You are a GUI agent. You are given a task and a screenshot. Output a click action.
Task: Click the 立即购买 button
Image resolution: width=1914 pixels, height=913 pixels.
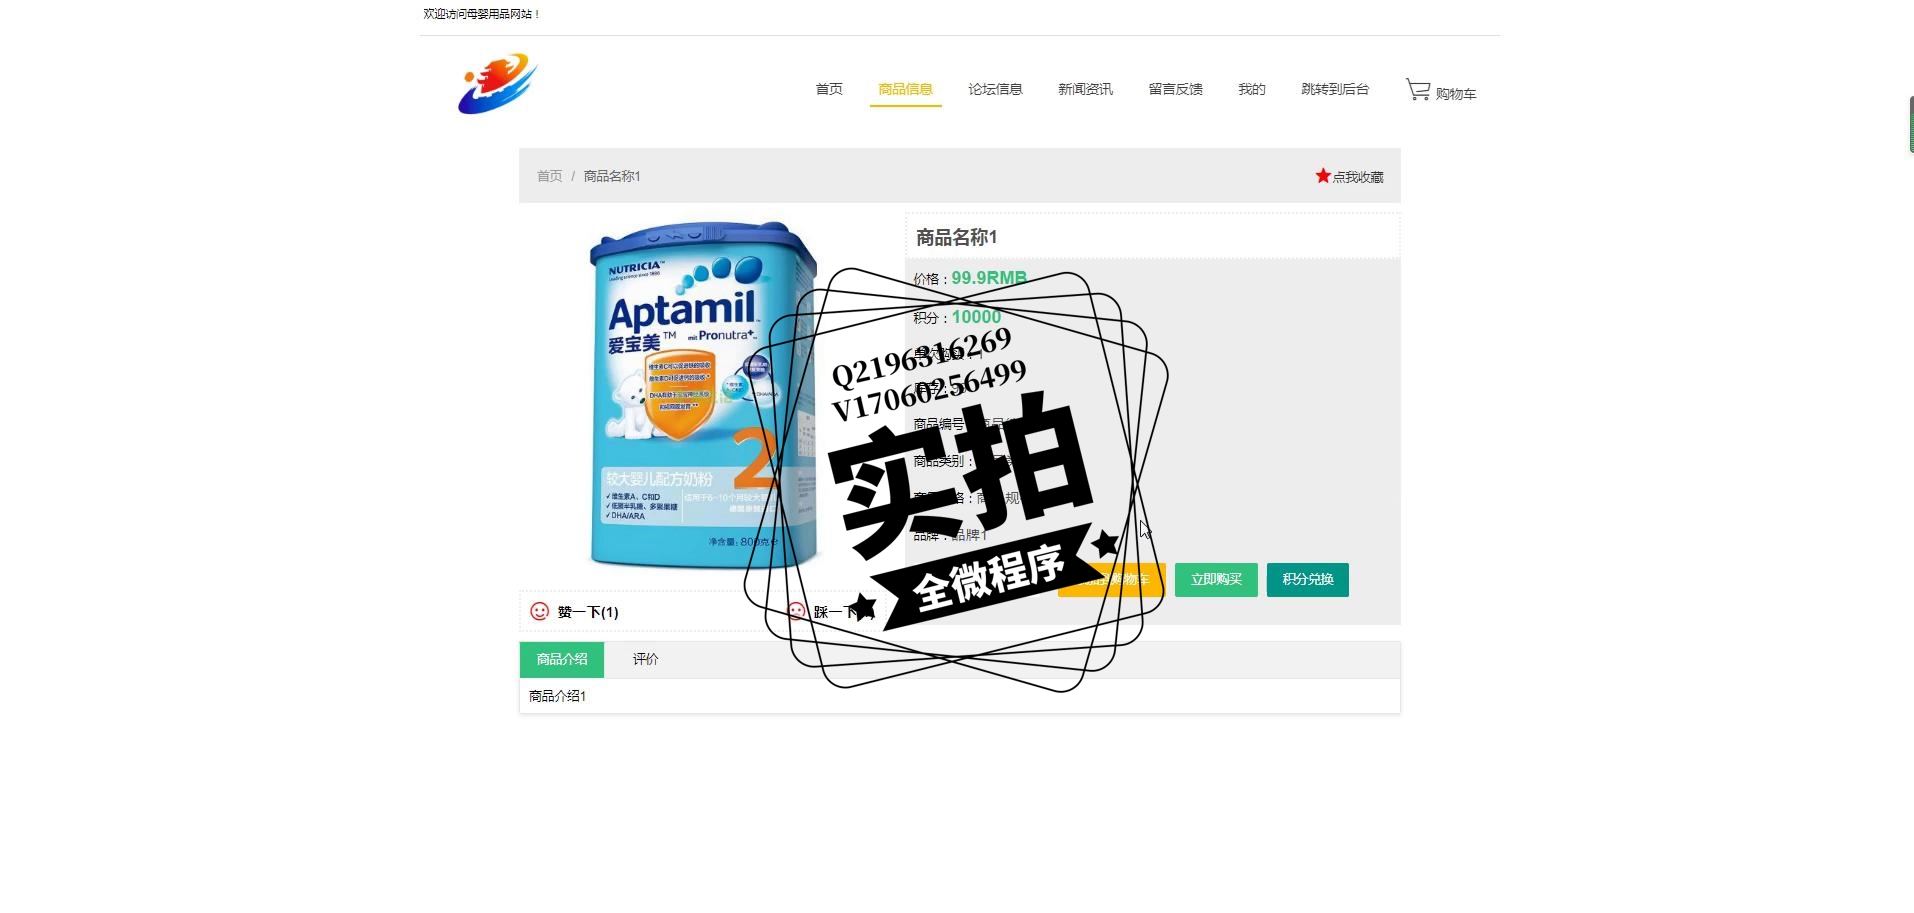(x=1216, y=580)
